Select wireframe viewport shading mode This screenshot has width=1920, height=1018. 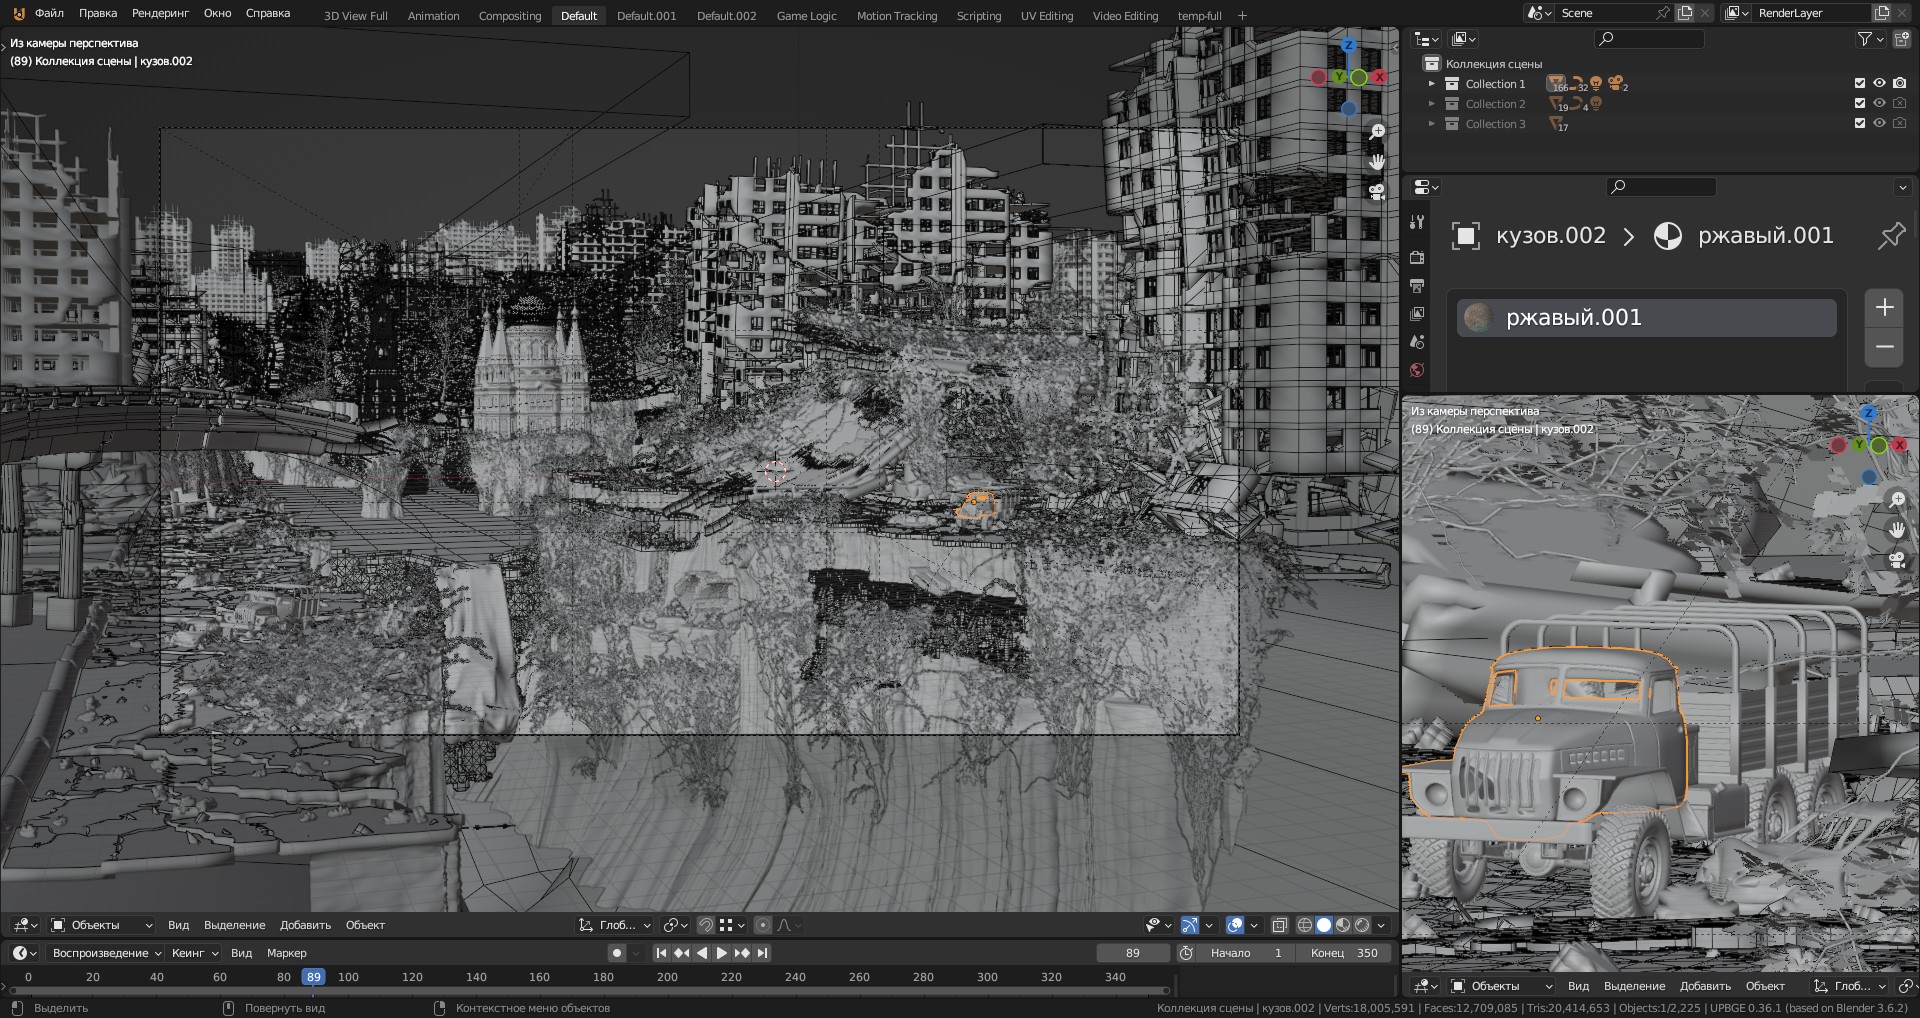coord(1304,925)
